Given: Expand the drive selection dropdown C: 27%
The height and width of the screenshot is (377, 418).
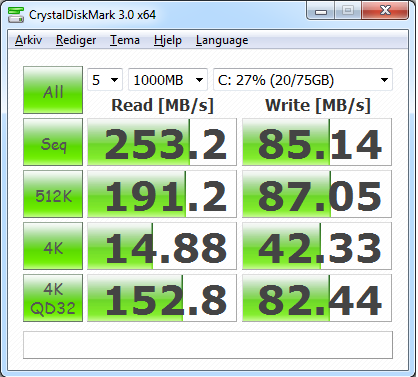Looking at the screenshot, I should pyautogui.click(x=303, y=80).
